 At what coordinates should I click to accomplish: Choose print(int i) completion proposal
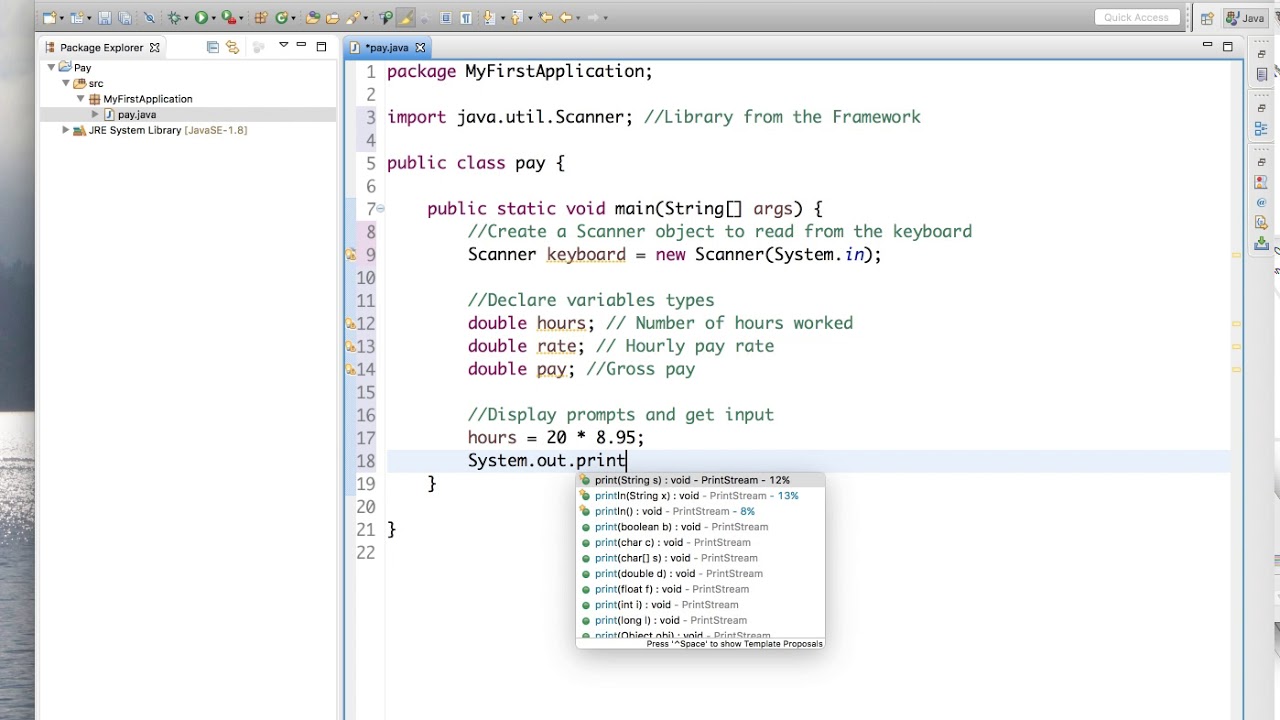click(x=700, y=605)
